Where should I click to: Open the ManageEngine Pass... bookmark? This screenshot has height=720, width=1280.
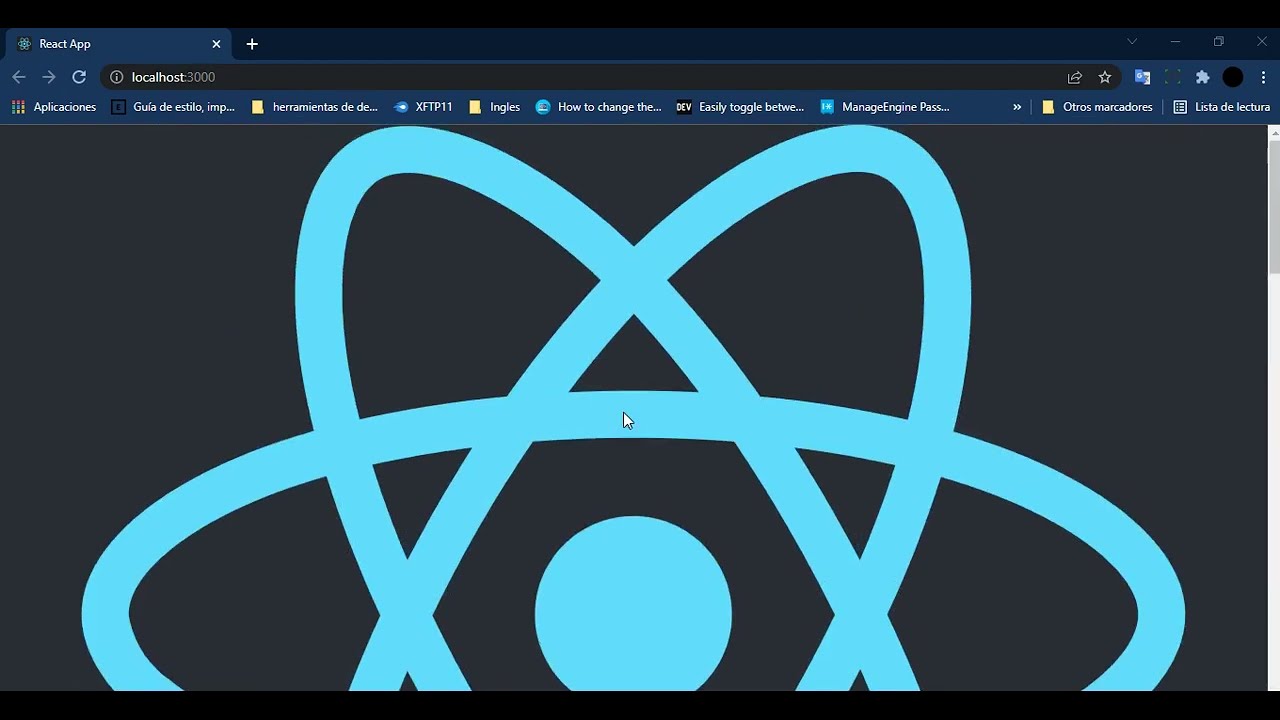[x=885, y=107]
